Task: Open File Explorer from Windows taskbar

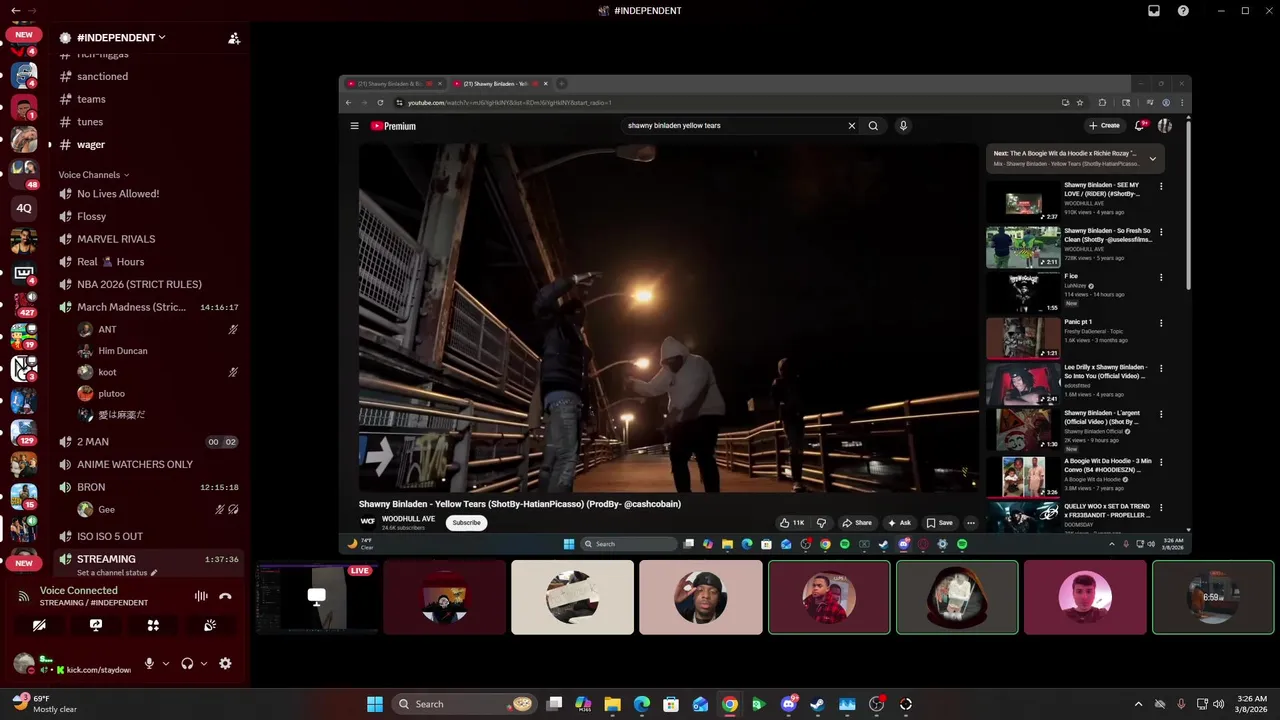Action: pos(612,704)
